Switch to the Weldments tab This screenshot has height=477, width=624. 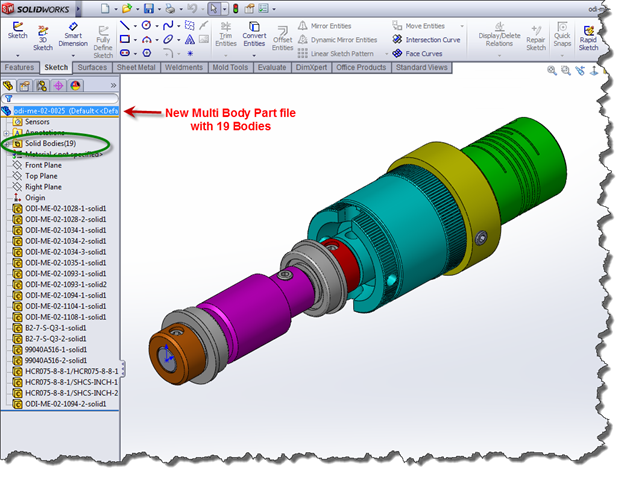click(184, 67)
